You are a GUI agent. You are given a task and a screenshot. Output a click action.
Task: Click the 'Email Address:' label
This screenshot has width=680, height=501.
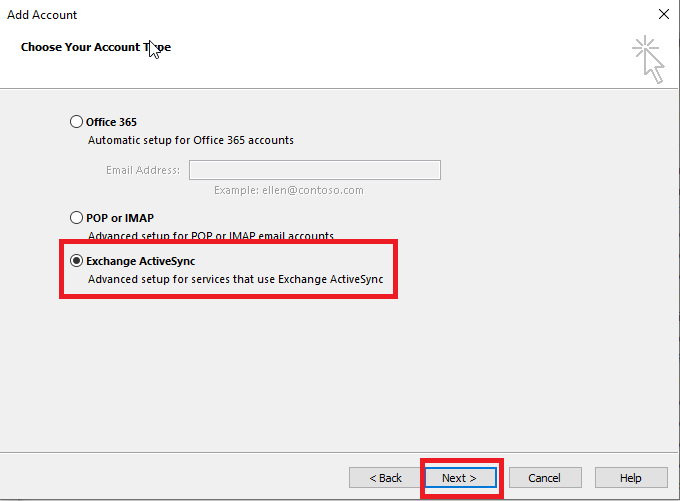[143, 170]
